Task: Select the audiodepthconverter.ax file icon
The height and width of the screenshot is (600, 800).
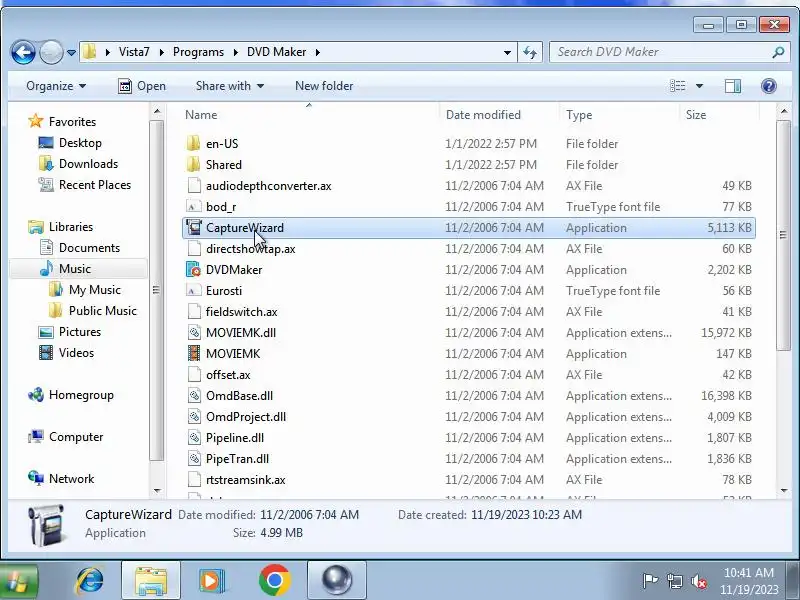Action: pyautogui.click(x=194, y=185)
